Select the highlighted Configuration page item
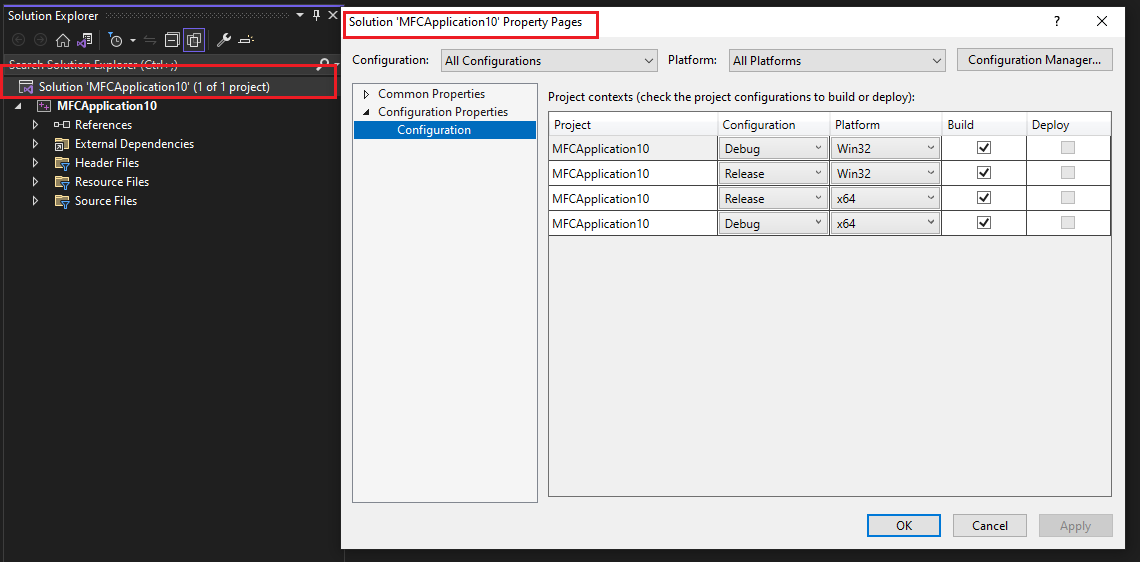The height and width of the screenshot is (562, 1140). [445, 130]
